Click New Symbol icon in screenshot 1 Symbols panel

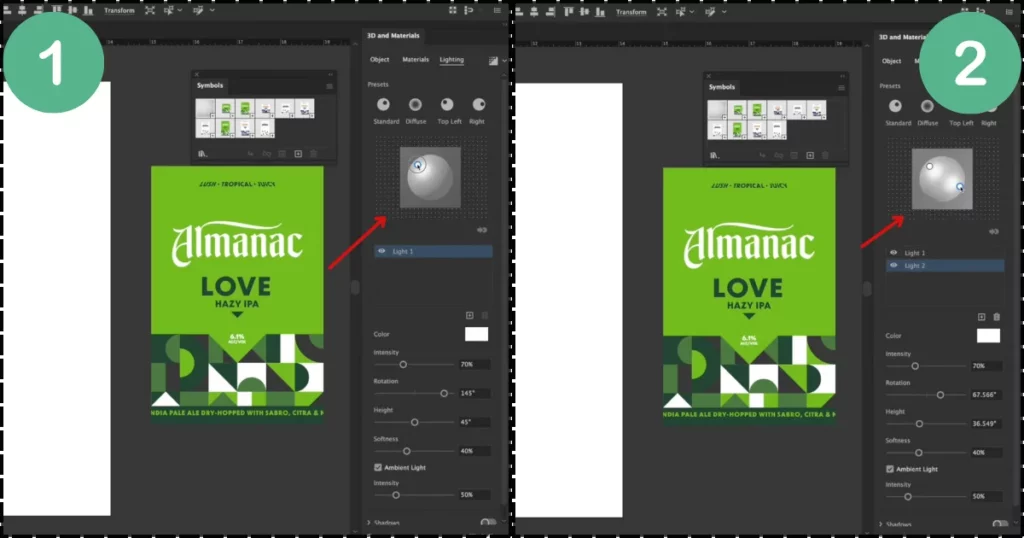(298, 154)
